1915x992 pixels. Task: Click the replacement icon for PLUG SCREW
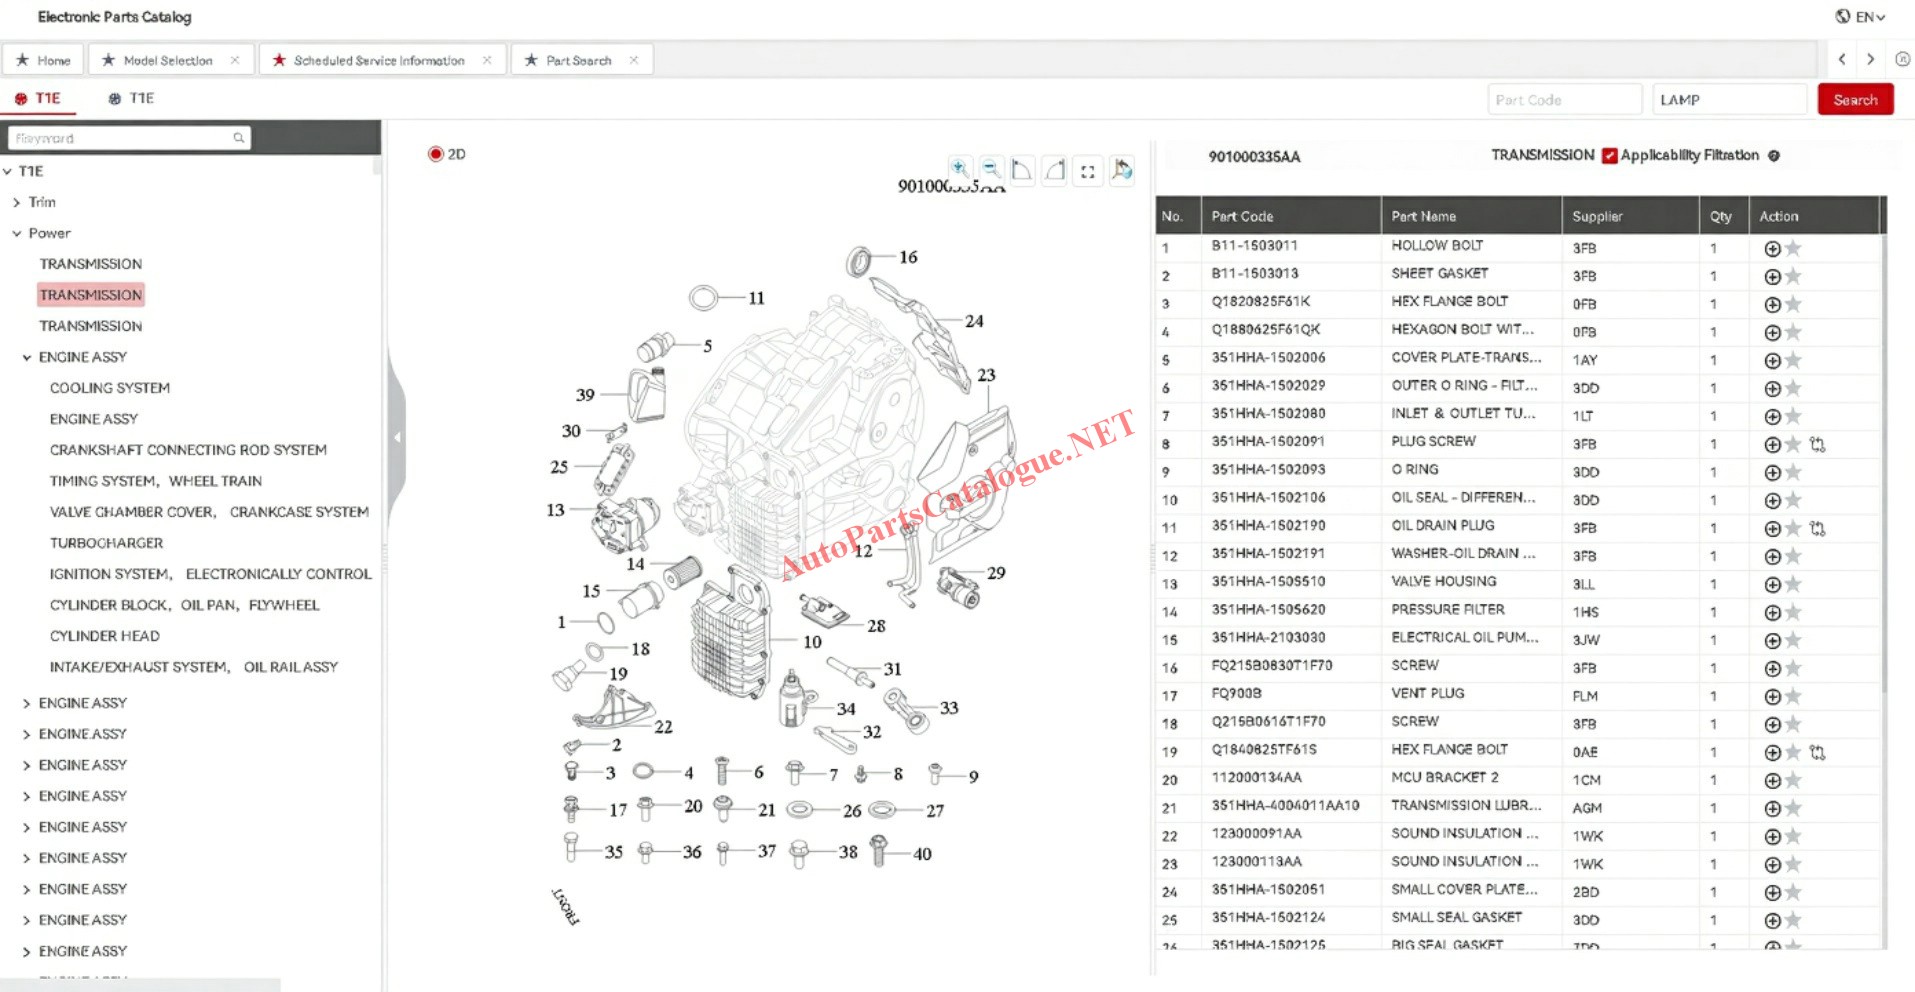pyautogui.click(x=1817, y=445)
